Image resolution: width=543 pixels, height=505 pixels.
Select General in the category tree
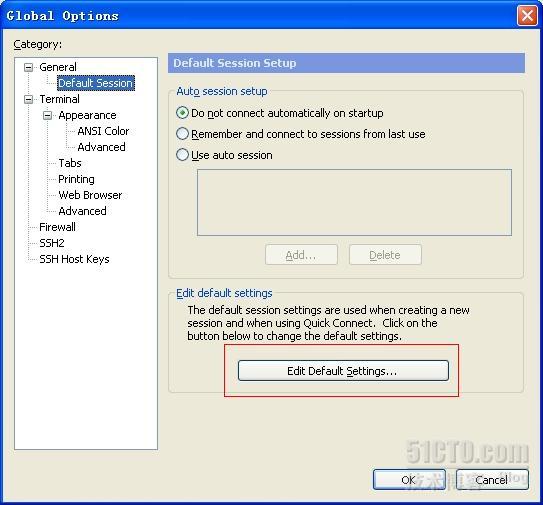pyautogui.click(x=58, y=67)
